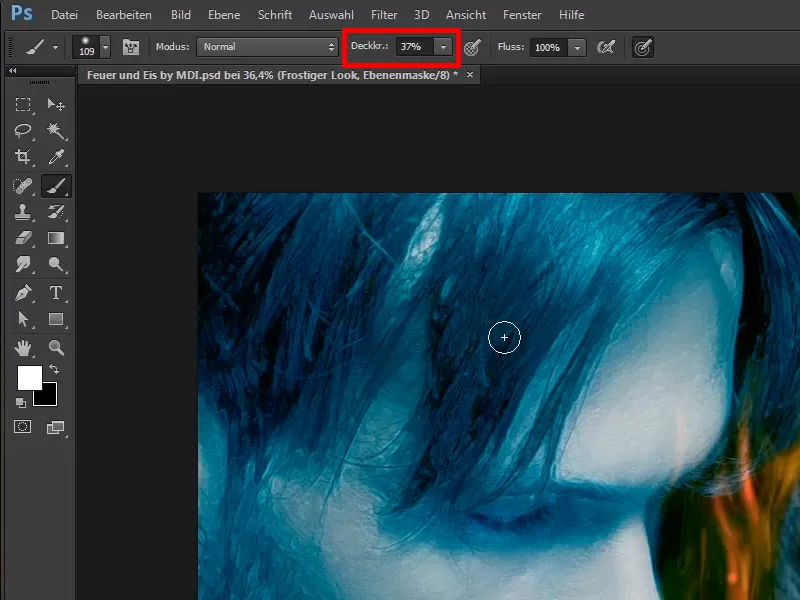Open the Auswahl menu
Screen dimensions: 800x600
tap(331, 15)
